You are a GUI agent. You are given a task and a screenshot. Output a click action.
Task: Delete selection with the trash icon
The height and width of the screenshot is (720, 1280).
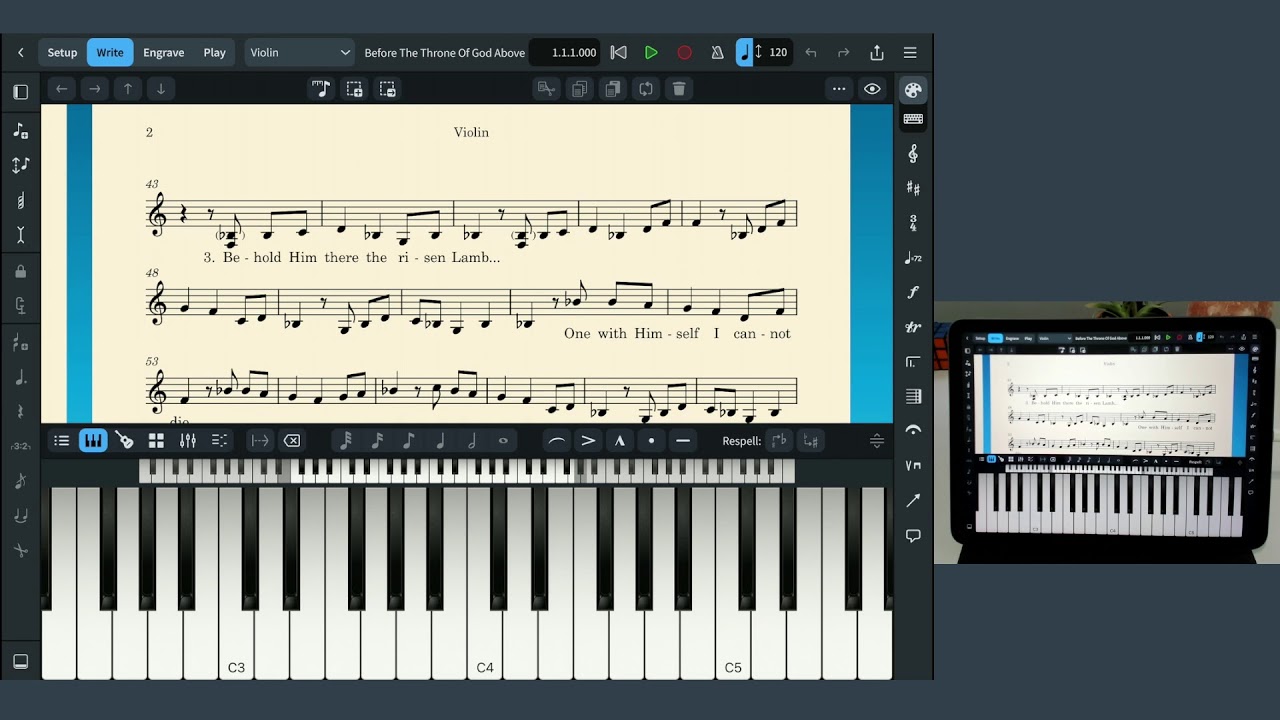click(679, 89)
